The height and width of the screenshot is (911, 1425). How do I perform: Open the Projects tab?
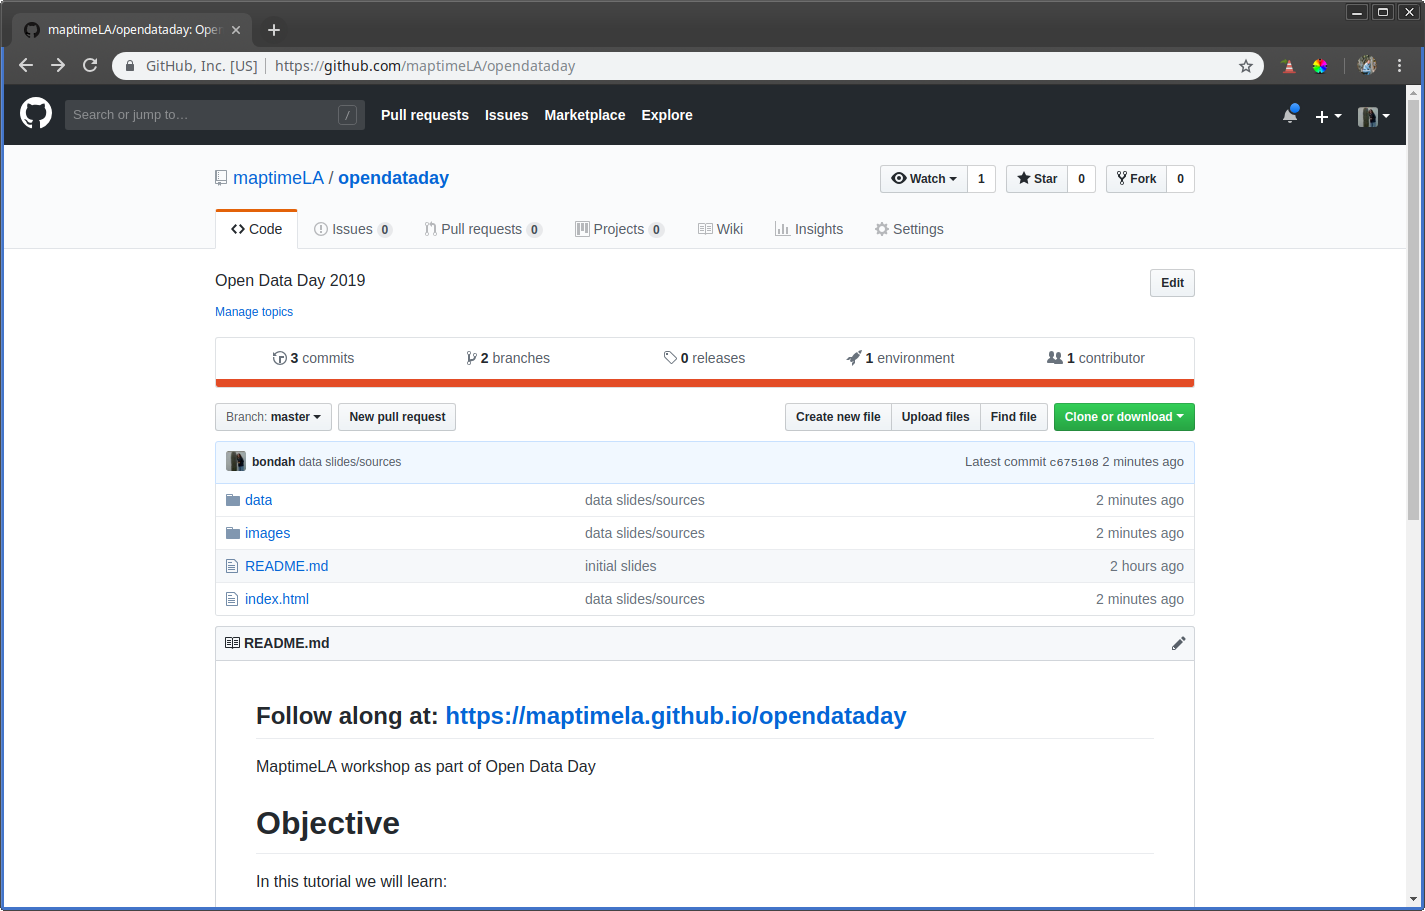point(619,229)
